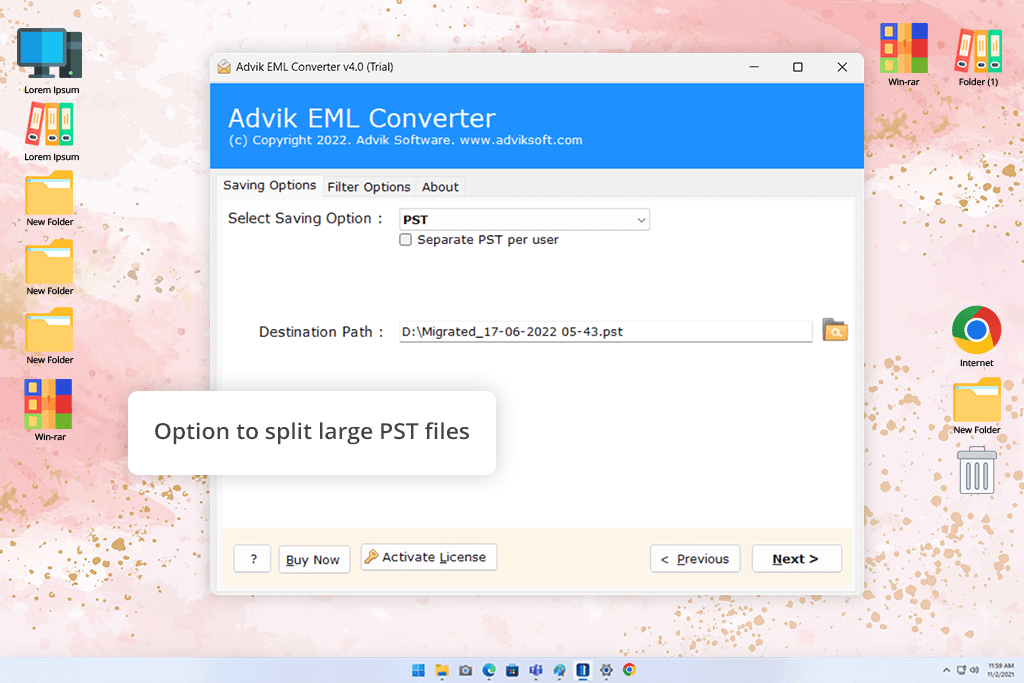Click the folder browse icon beside Destination Path

click(835, 330)
